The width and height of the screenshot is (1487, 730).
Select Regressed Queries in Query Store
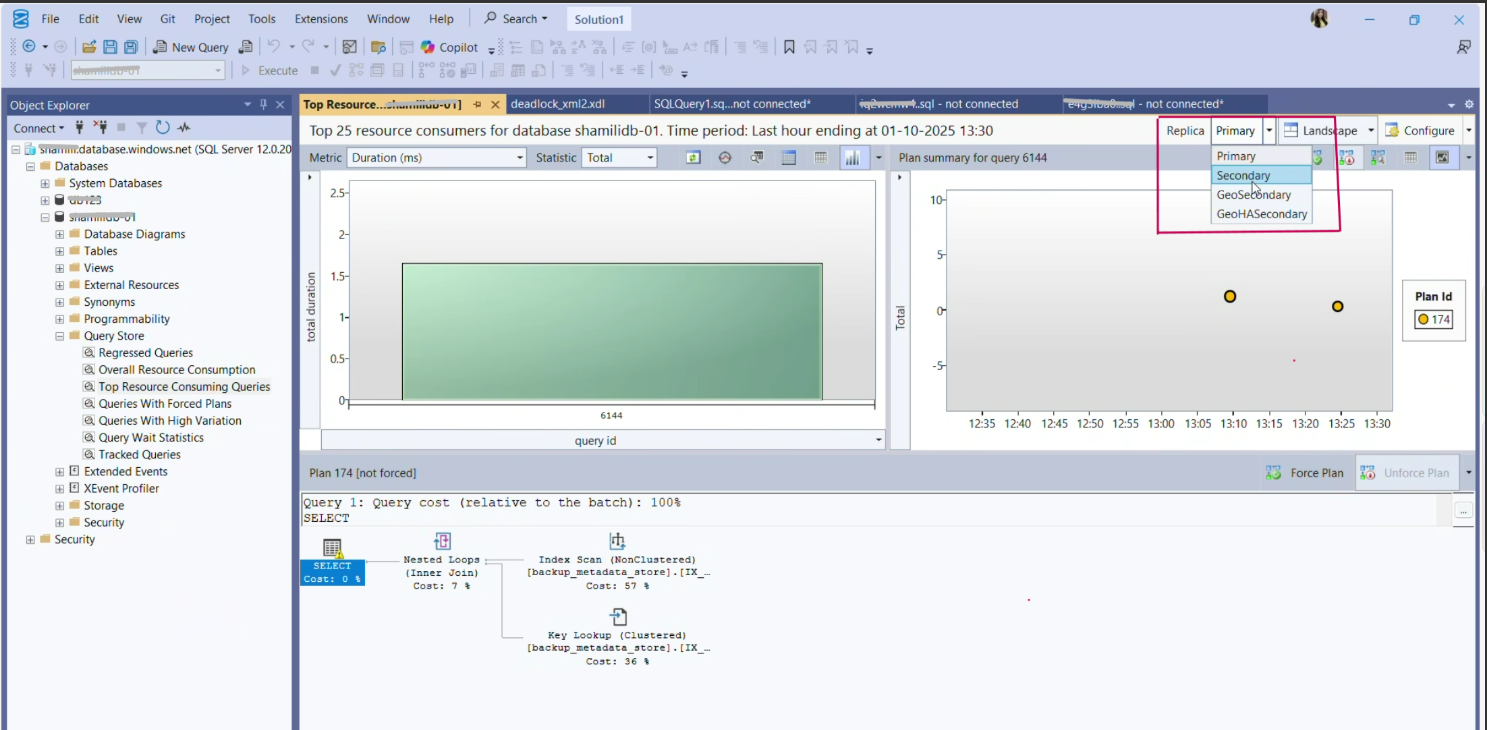(x=145, y=353)
